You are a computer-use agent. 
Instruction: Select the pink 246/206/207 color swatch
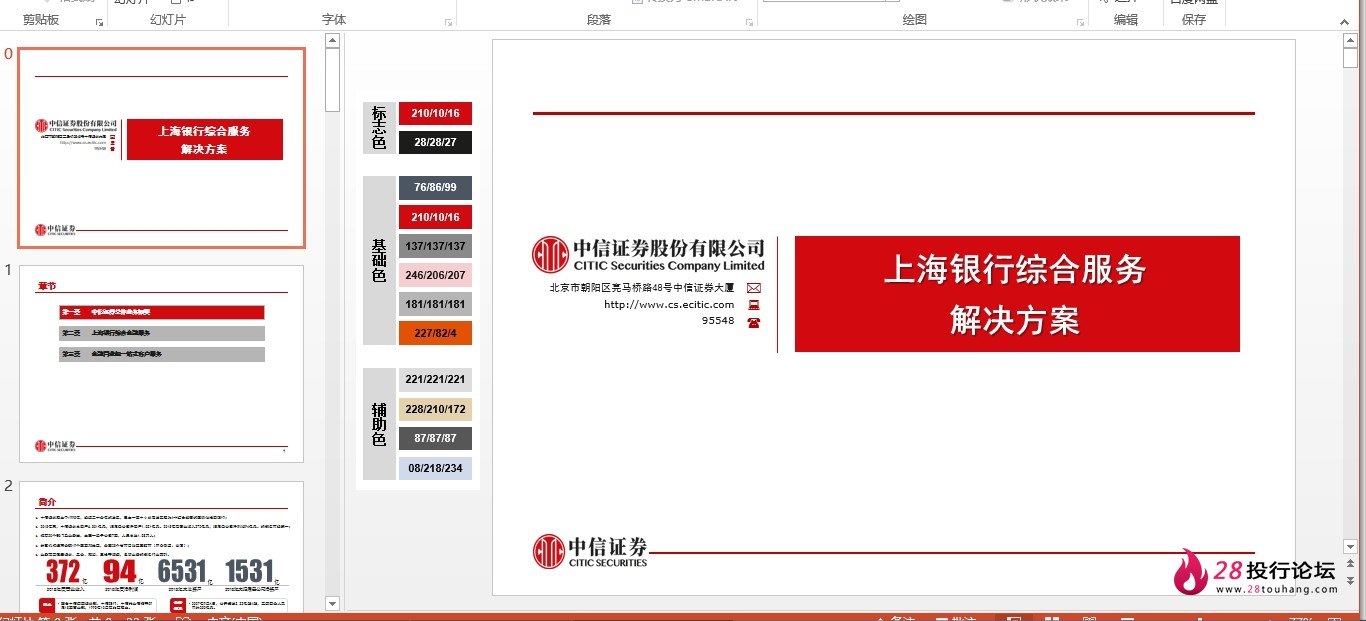[435, 275]
